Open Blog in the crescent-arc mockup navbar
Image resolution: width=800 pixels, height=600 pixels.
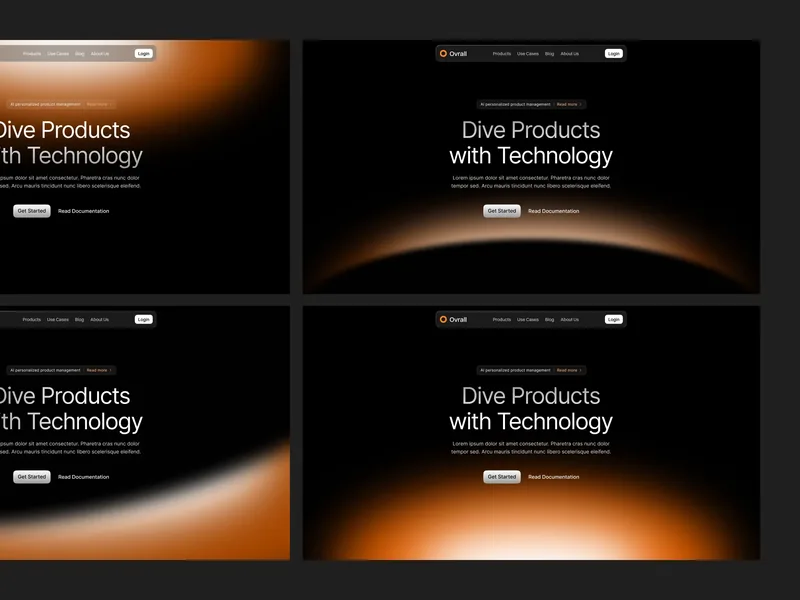click(x=549, y=54)
